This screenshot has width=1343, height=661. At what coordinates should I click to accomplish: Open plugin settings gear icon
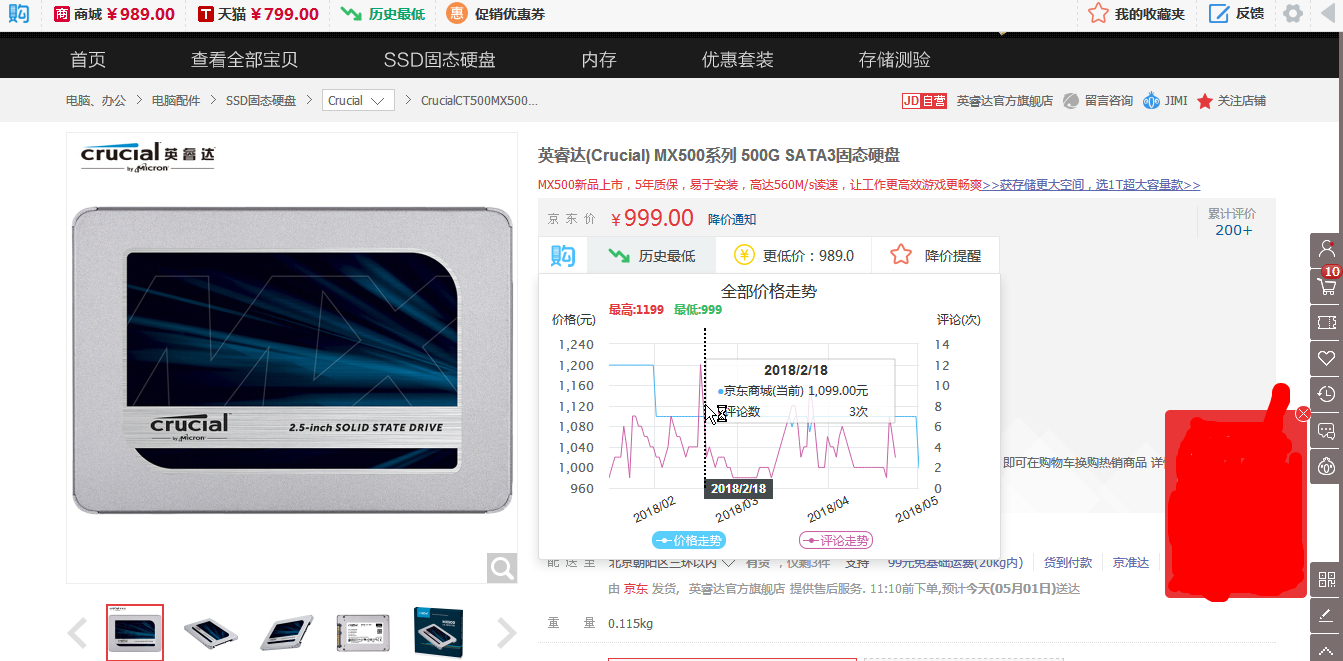point(1293,14)
